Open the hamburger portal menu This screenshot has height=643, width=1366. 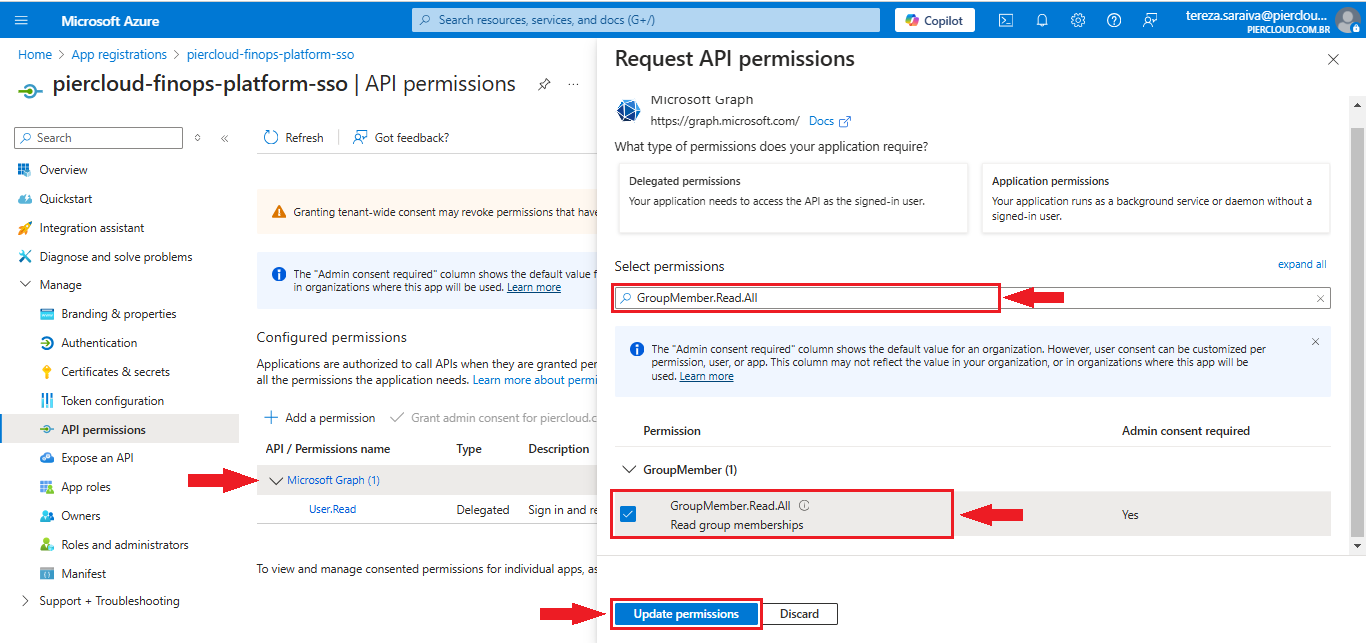21,20
